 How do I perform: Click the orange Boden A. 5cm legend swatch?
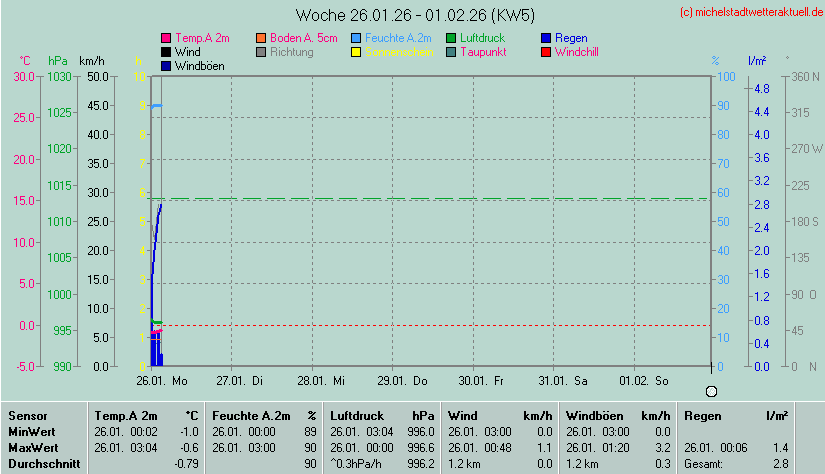(x=261, y=38)
